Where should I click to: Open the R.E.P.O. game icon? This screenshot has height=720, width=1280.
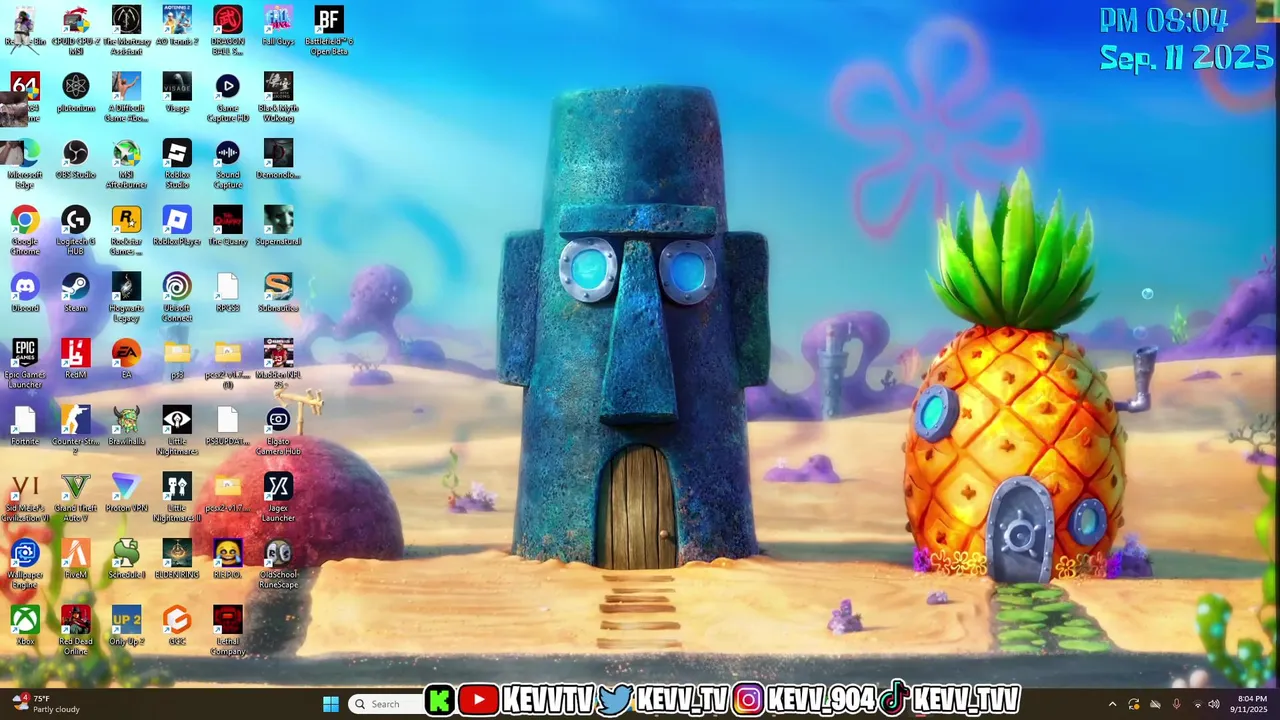[228, 560]
